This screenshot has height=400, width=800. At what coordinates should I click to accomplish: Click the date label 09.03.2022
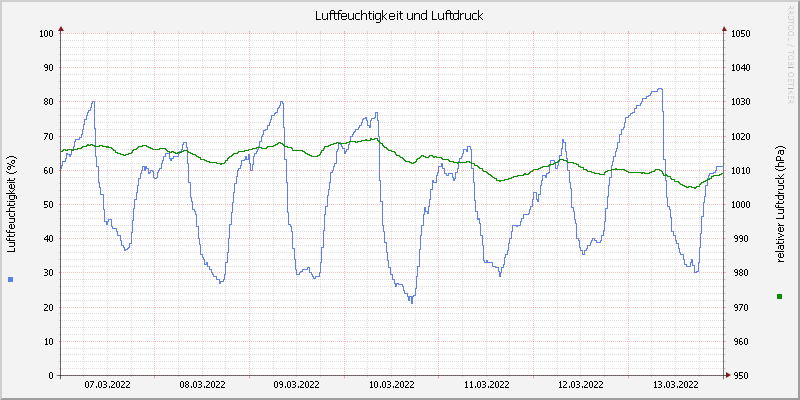pos(296,384)
